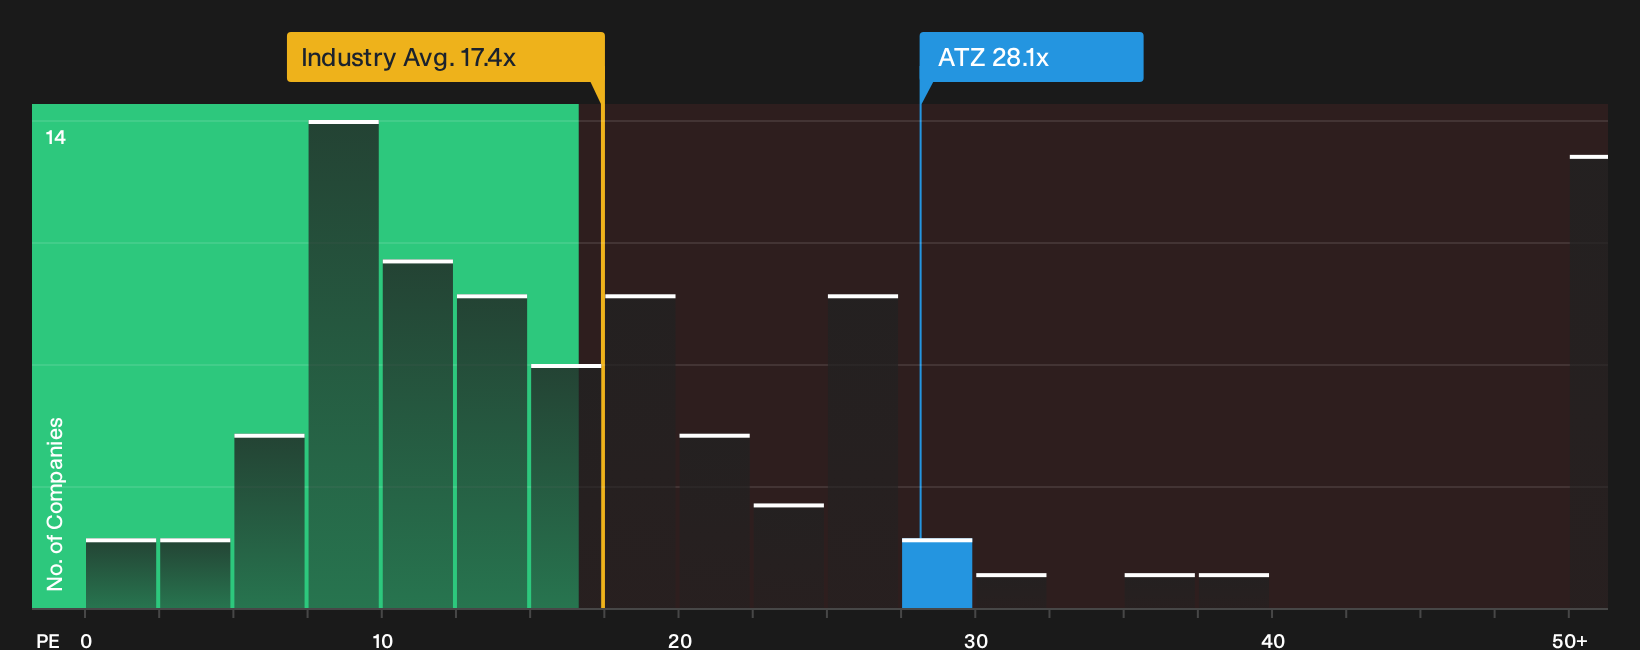Click the x-axis tick label '50+'
This screenshot has width=1640, height=650.
point(1570,641)
